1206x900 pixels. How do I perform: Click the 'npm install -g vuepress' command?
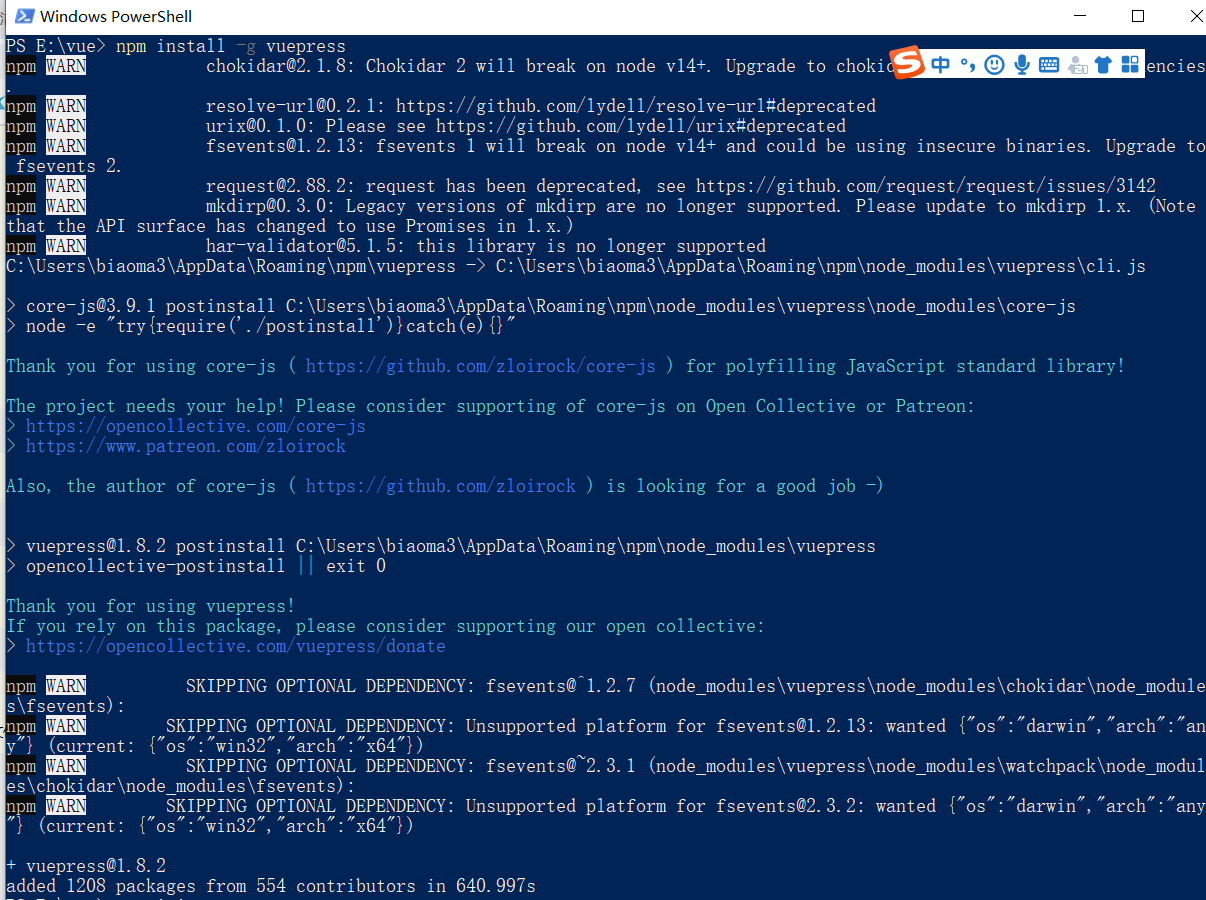point(231,46)
